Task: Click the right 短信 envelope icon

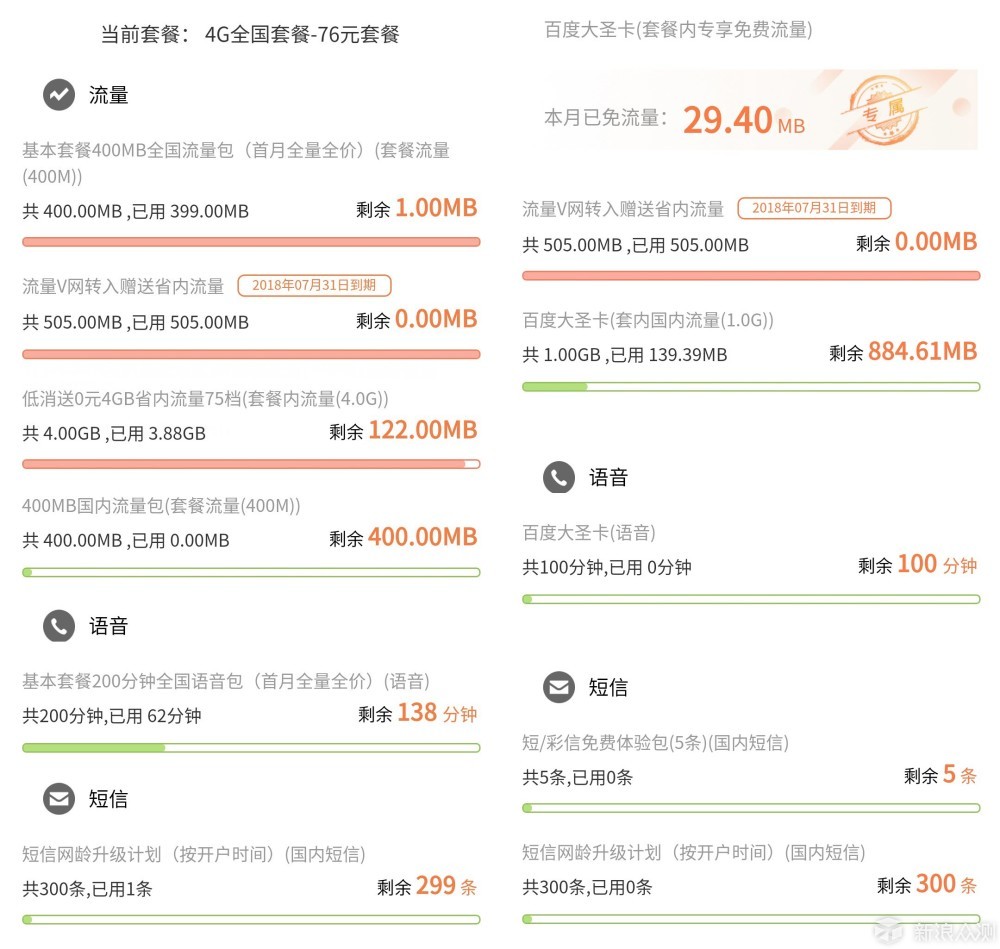Action: 559,688
